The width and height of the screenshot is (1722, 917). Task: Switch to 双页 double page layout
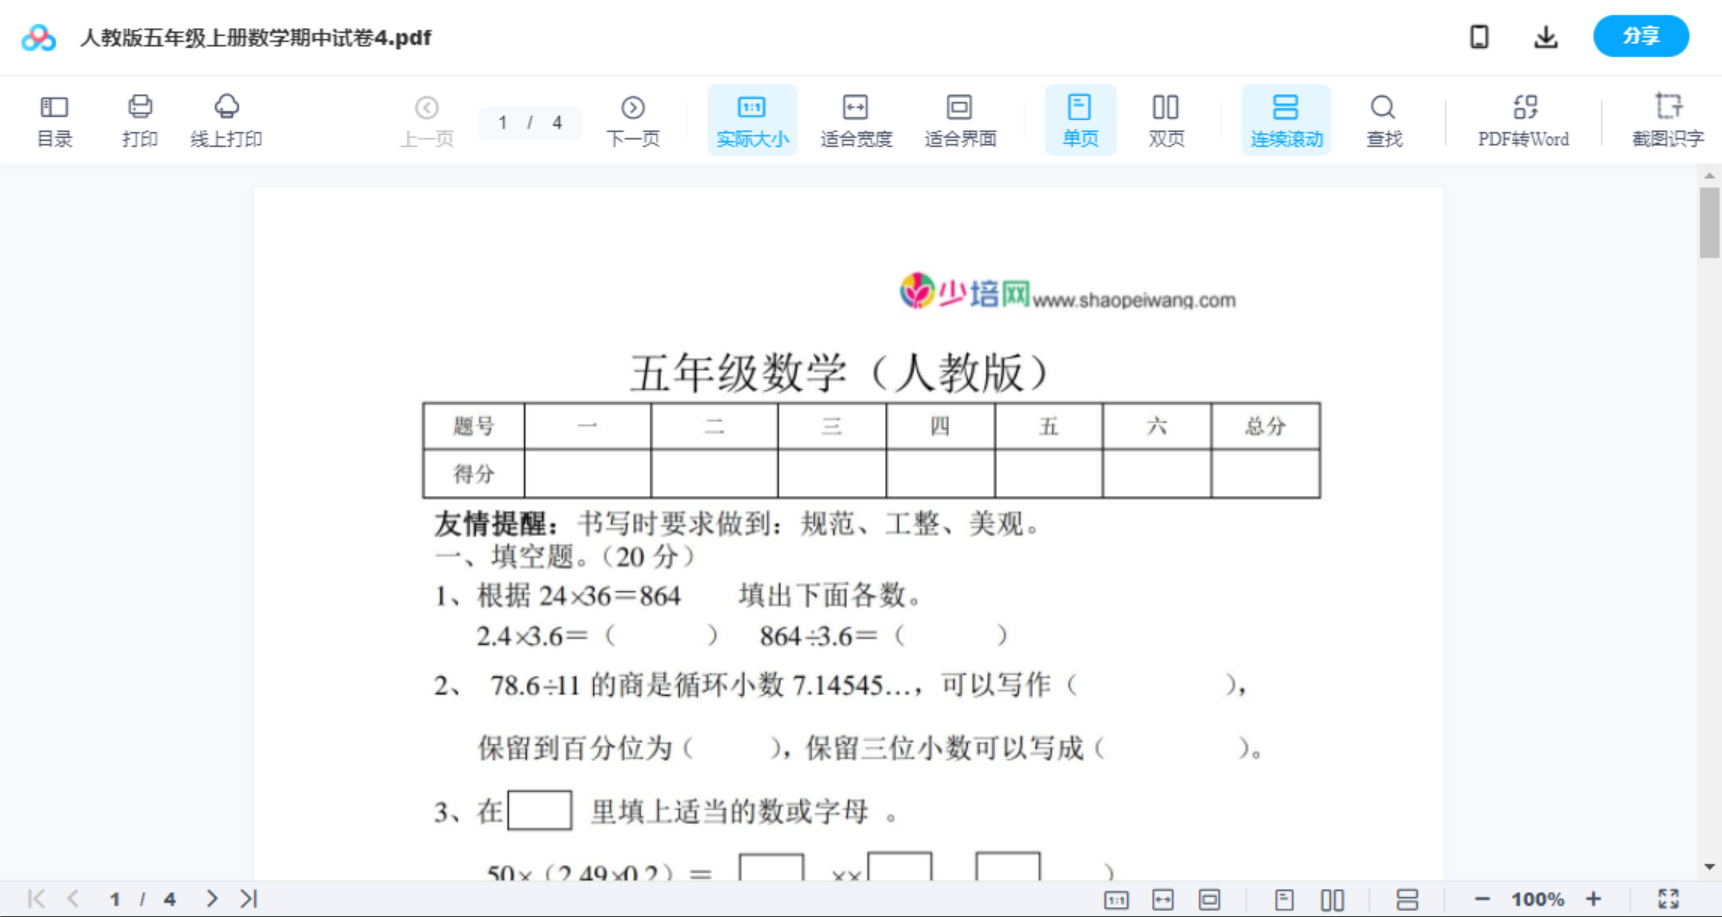coord(1166,121)
